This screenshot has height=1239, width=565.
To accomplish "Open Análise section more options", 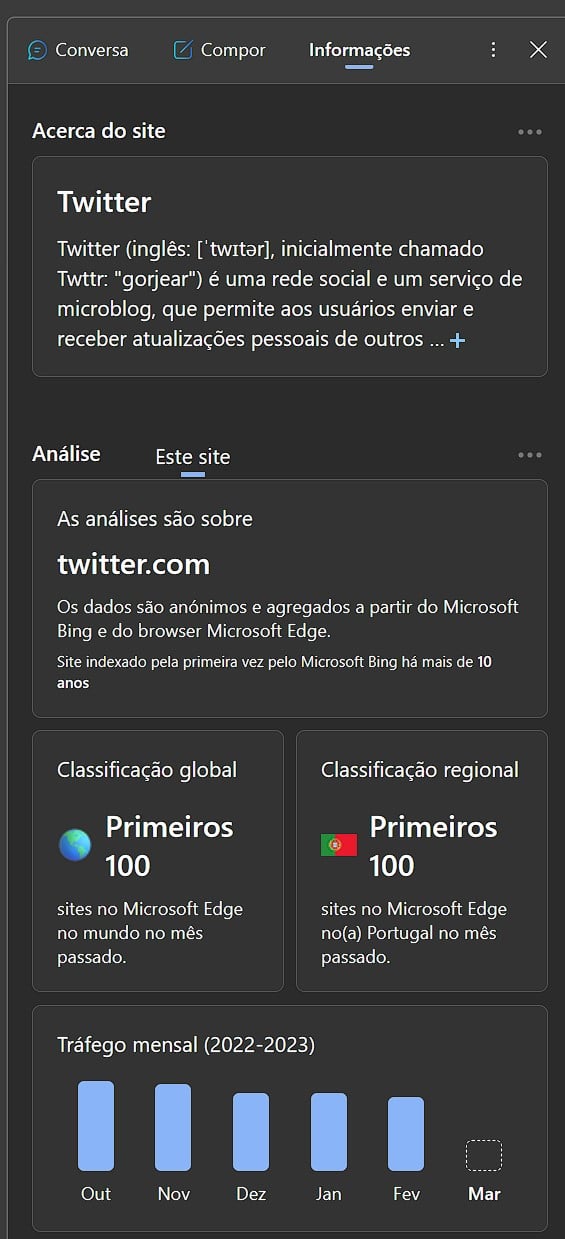I will [x=530, y=455].
